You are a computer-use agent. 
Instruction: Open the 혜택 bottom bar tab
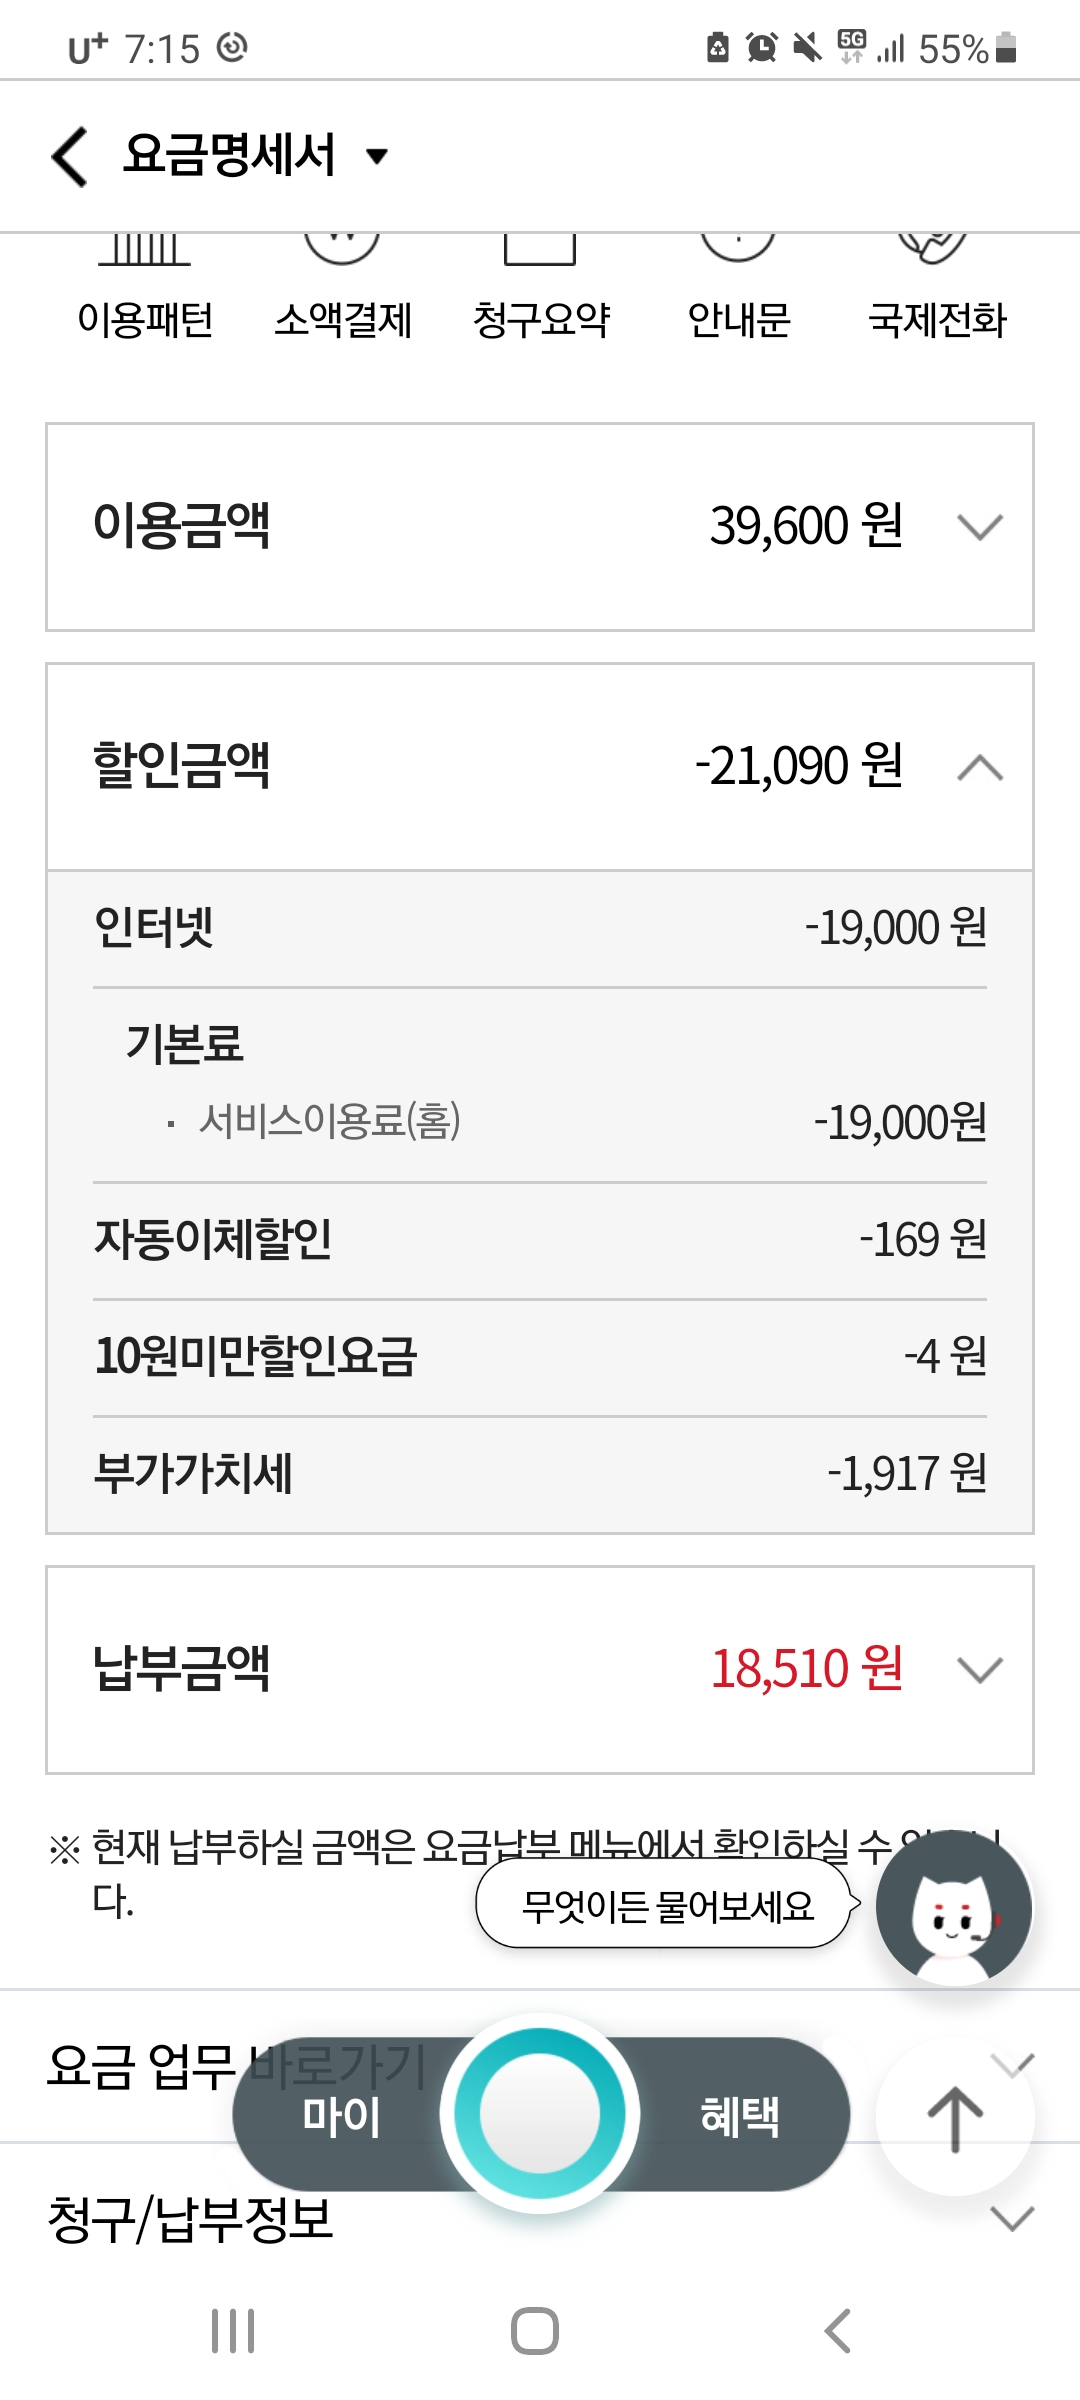pyautogui.click(x=739, y=2116)
